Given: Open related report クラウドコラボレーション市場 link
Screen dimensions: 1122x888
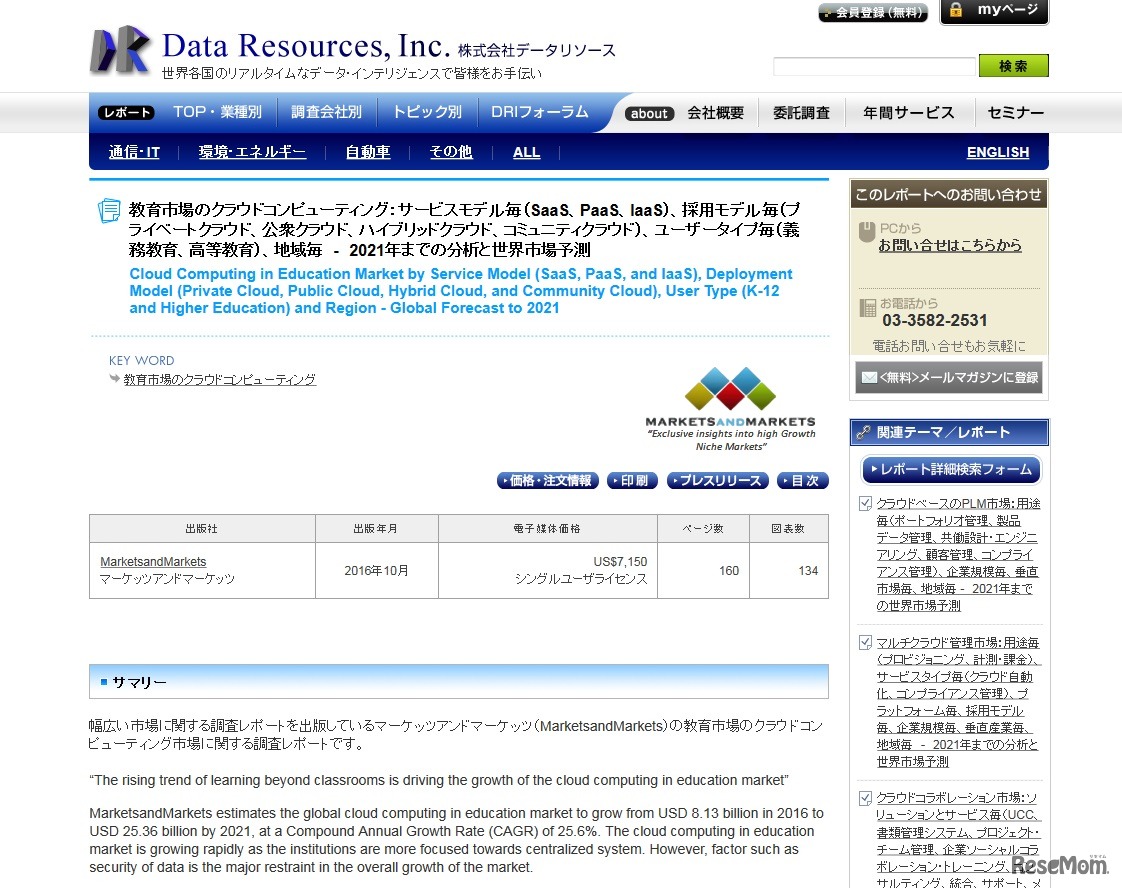Looking at the screenshot, I should [x=958, y=839].
